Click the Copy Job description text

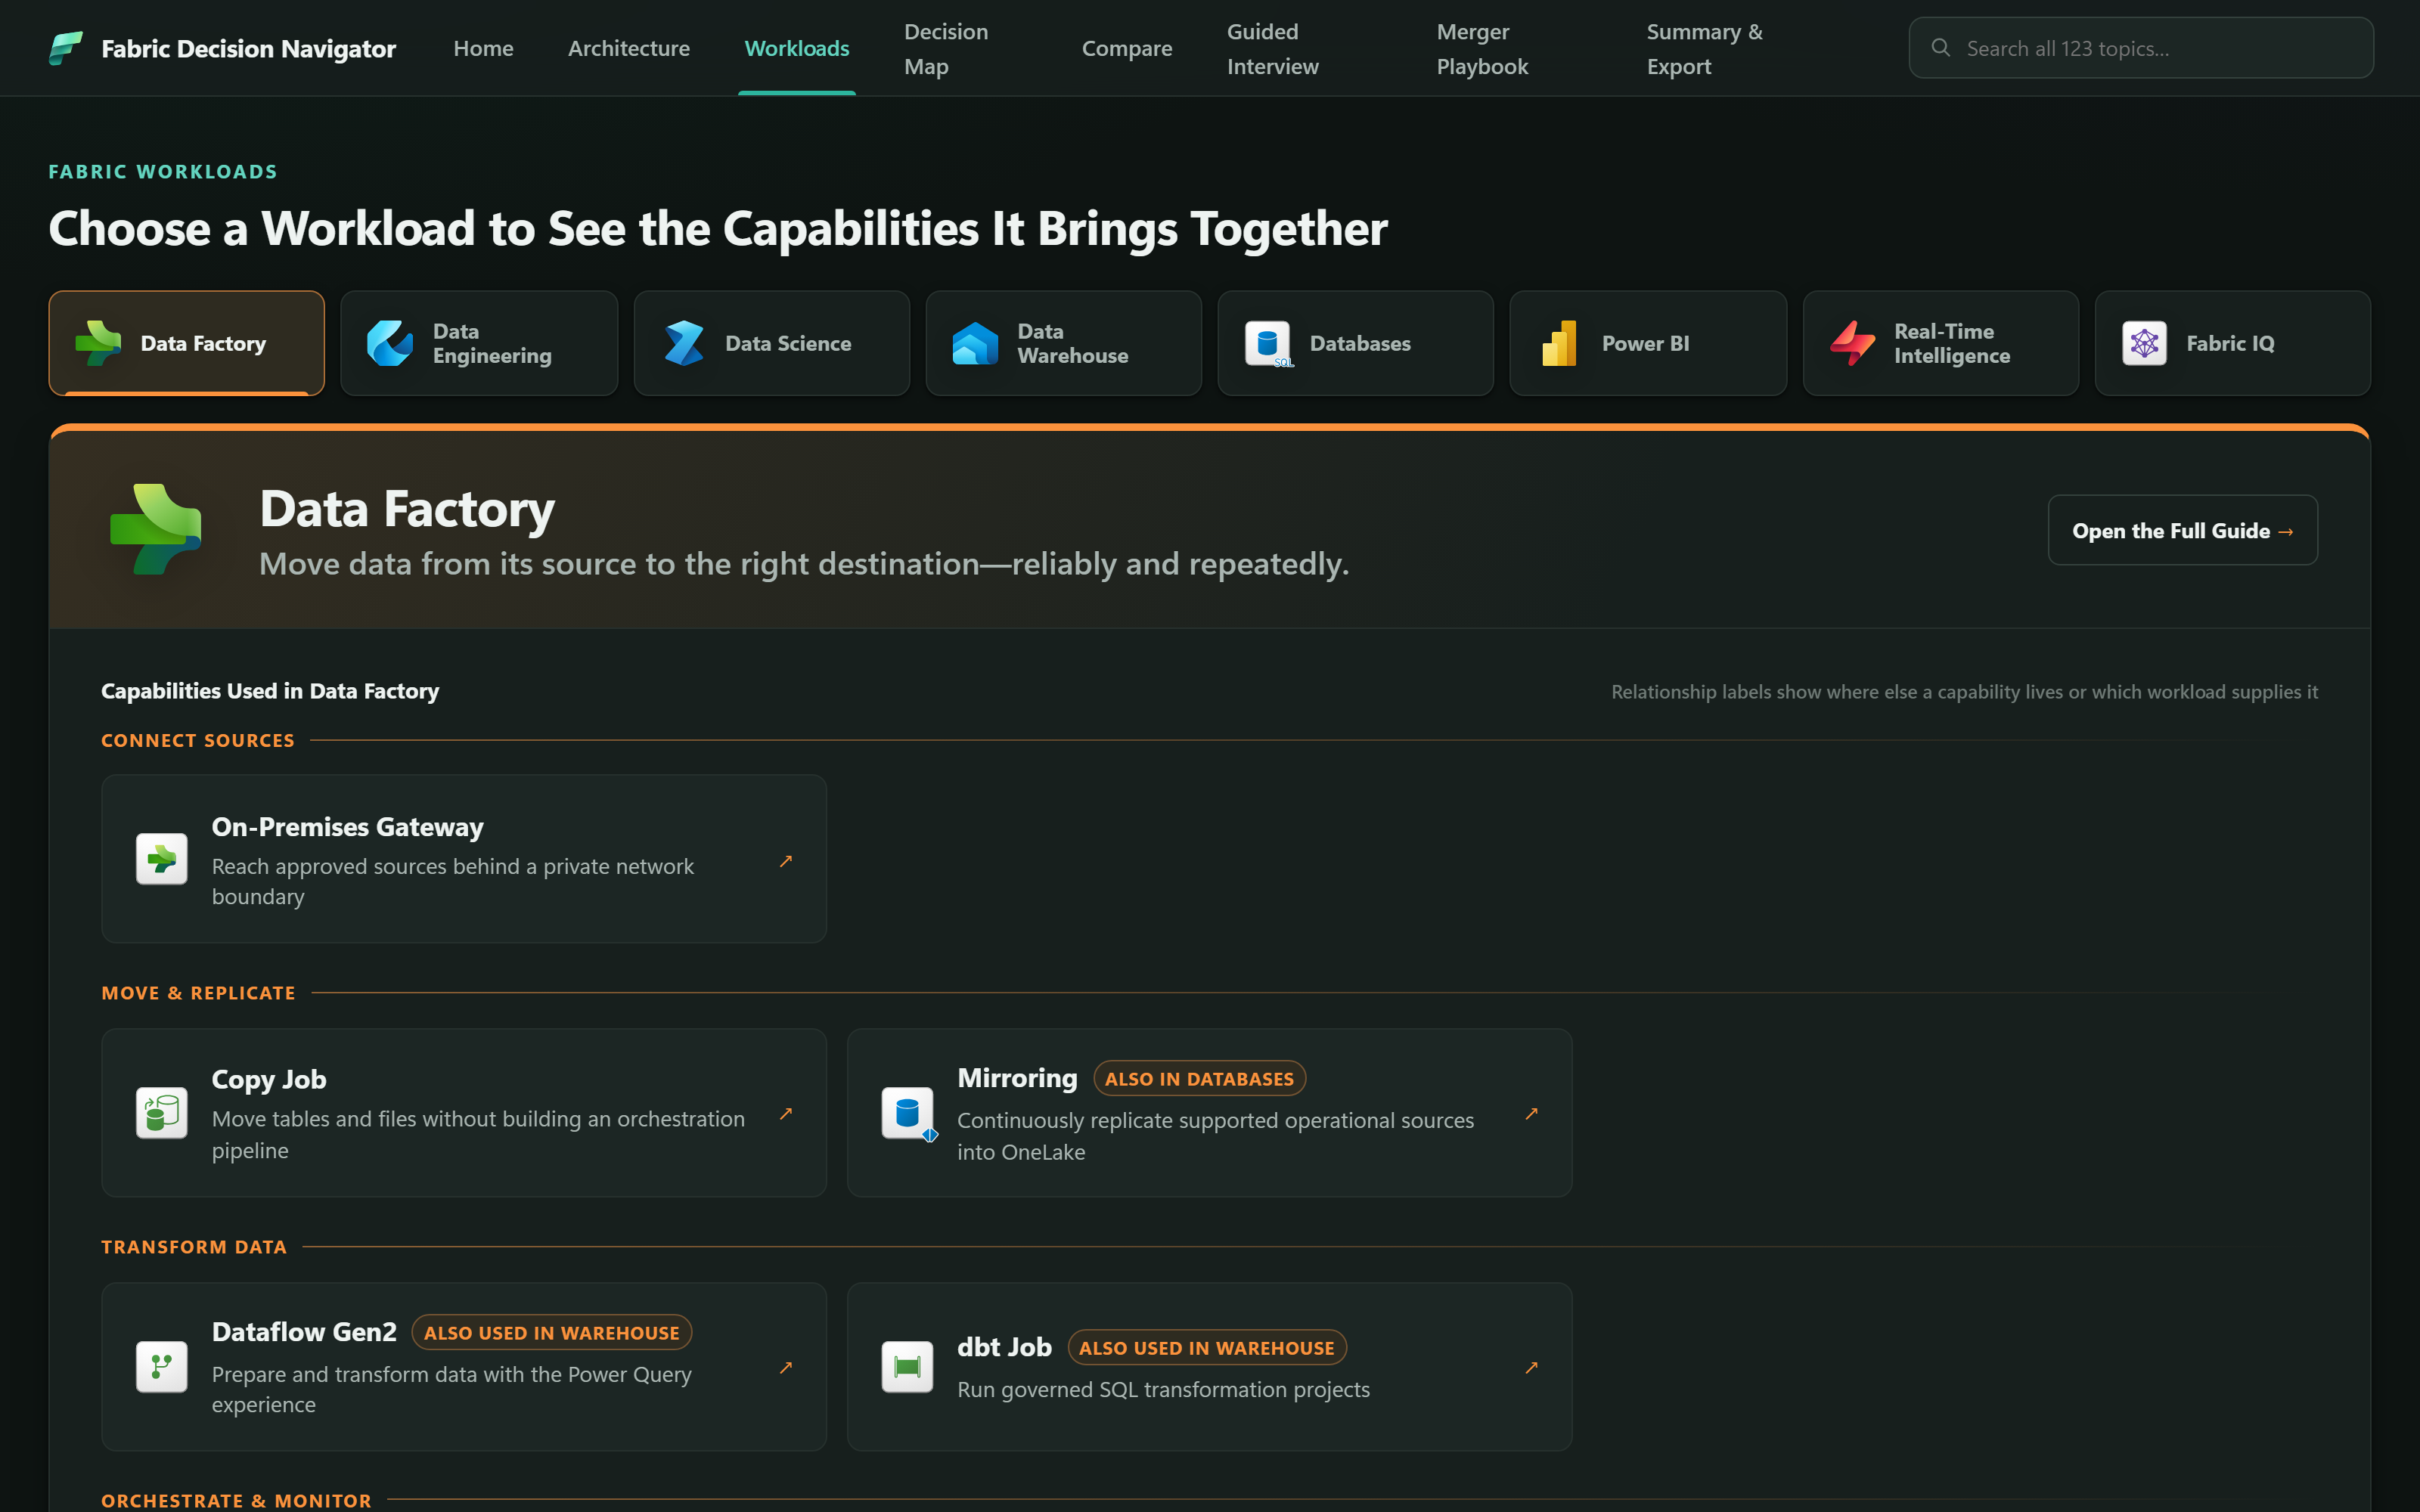click(x=478, y=1134)
